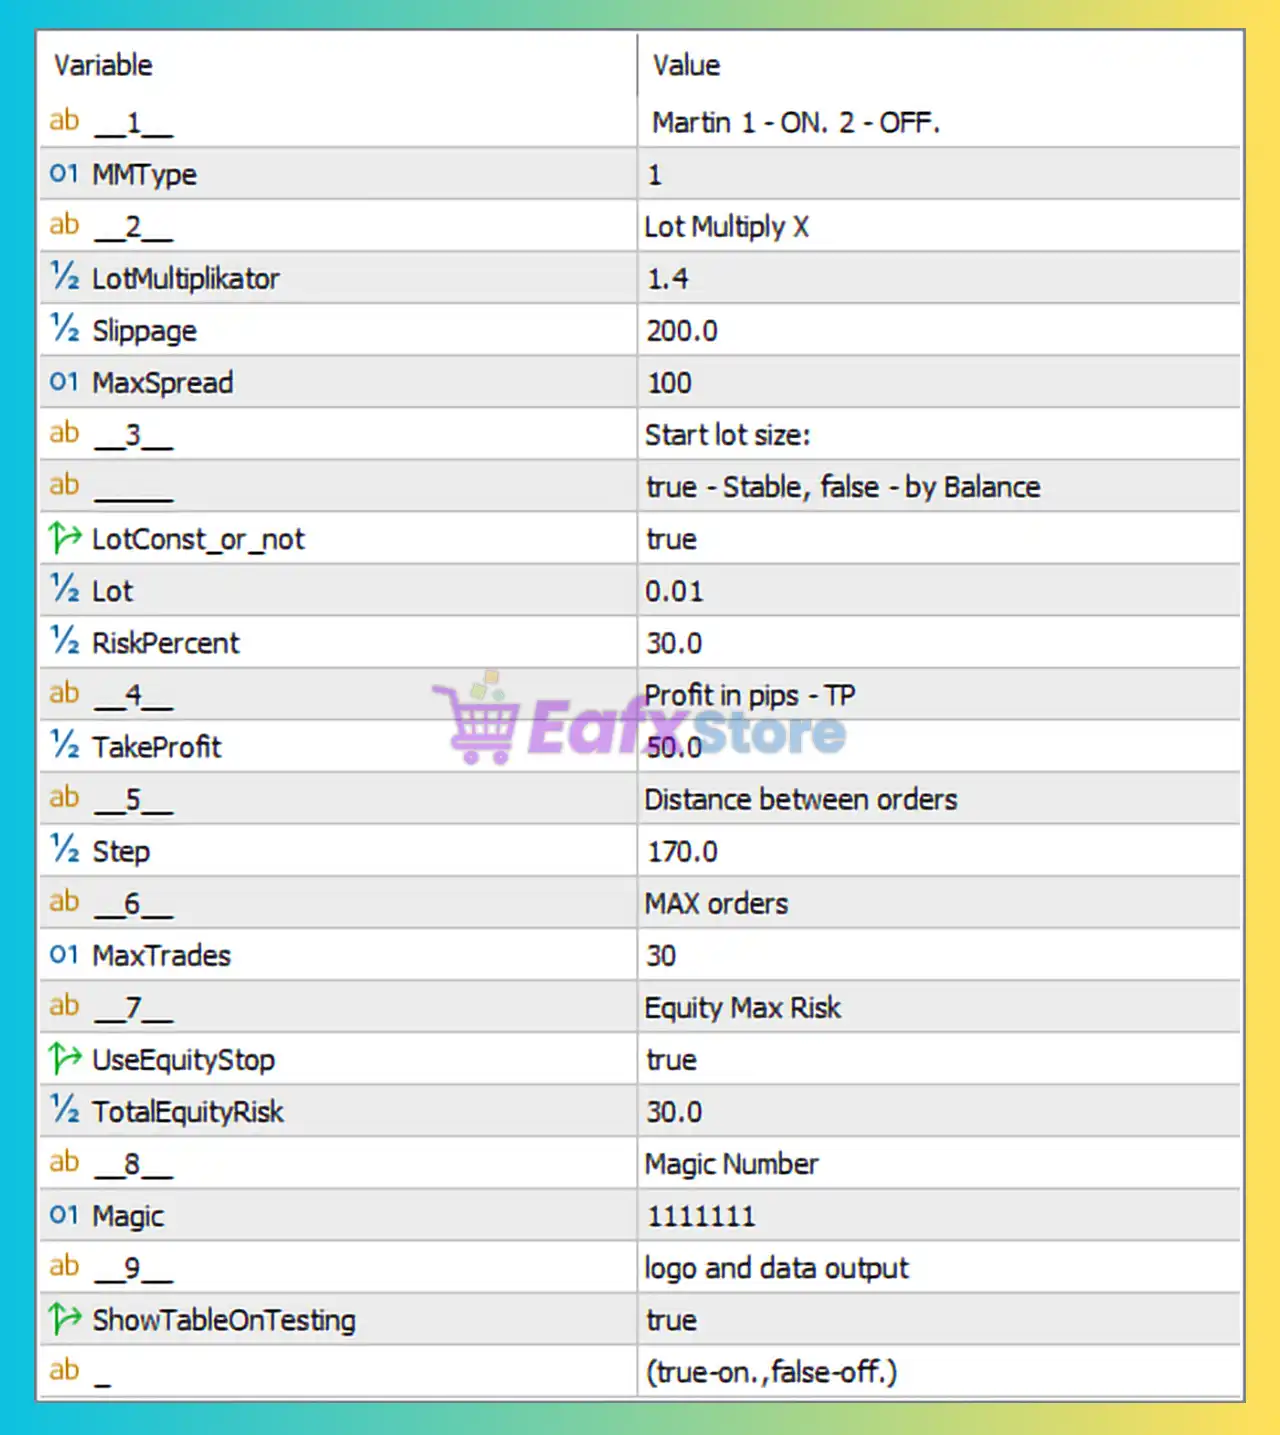This screenshot has width=1280, height=1435.
Task: Select the TakeProfit value 50.0
Action: (x=674, y=747)
